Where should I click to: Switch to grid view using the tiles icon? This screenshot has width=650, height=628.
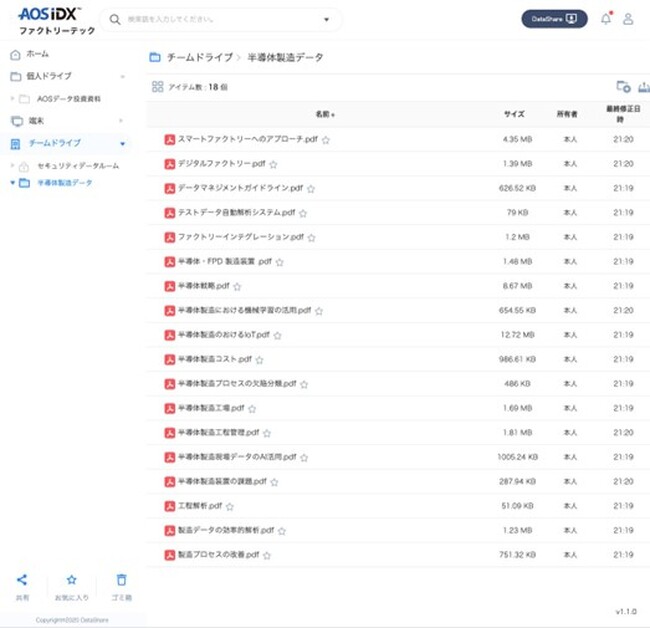point(157,87)
